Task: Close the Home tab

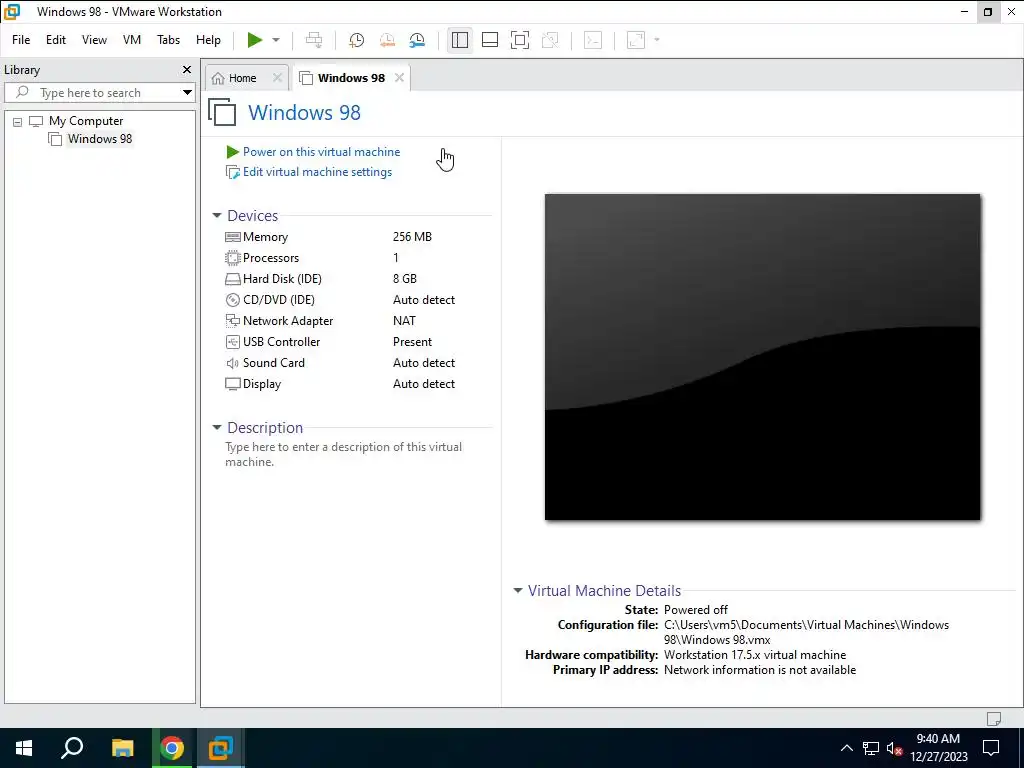Action: pos(278,78)
